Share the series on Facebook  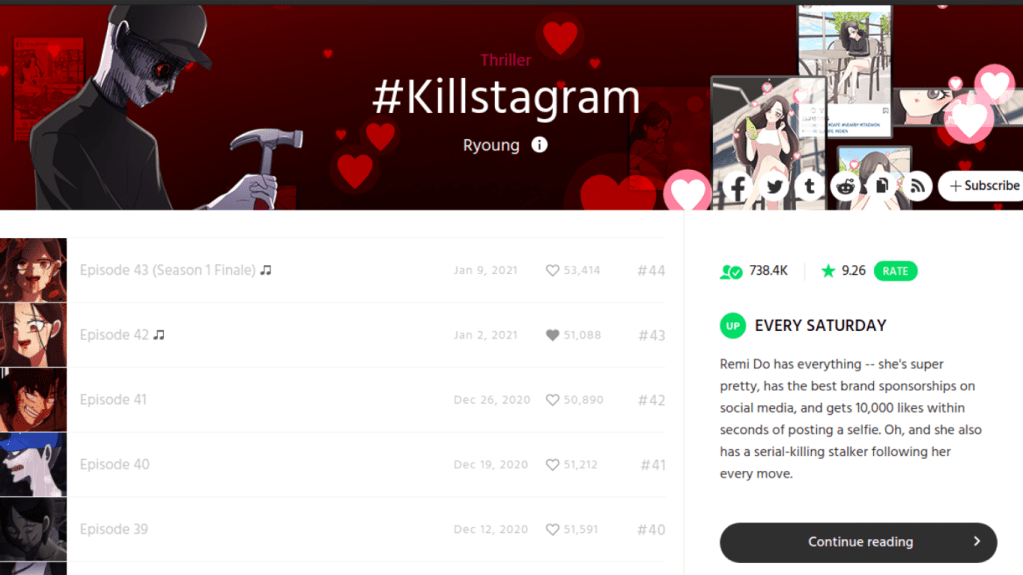(x=738, y=187)
